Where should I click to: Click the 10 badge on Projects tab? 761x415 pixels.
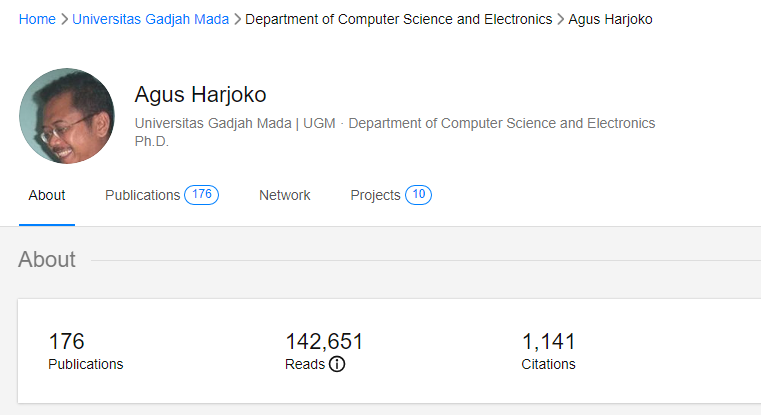click(x=419, y=195)
